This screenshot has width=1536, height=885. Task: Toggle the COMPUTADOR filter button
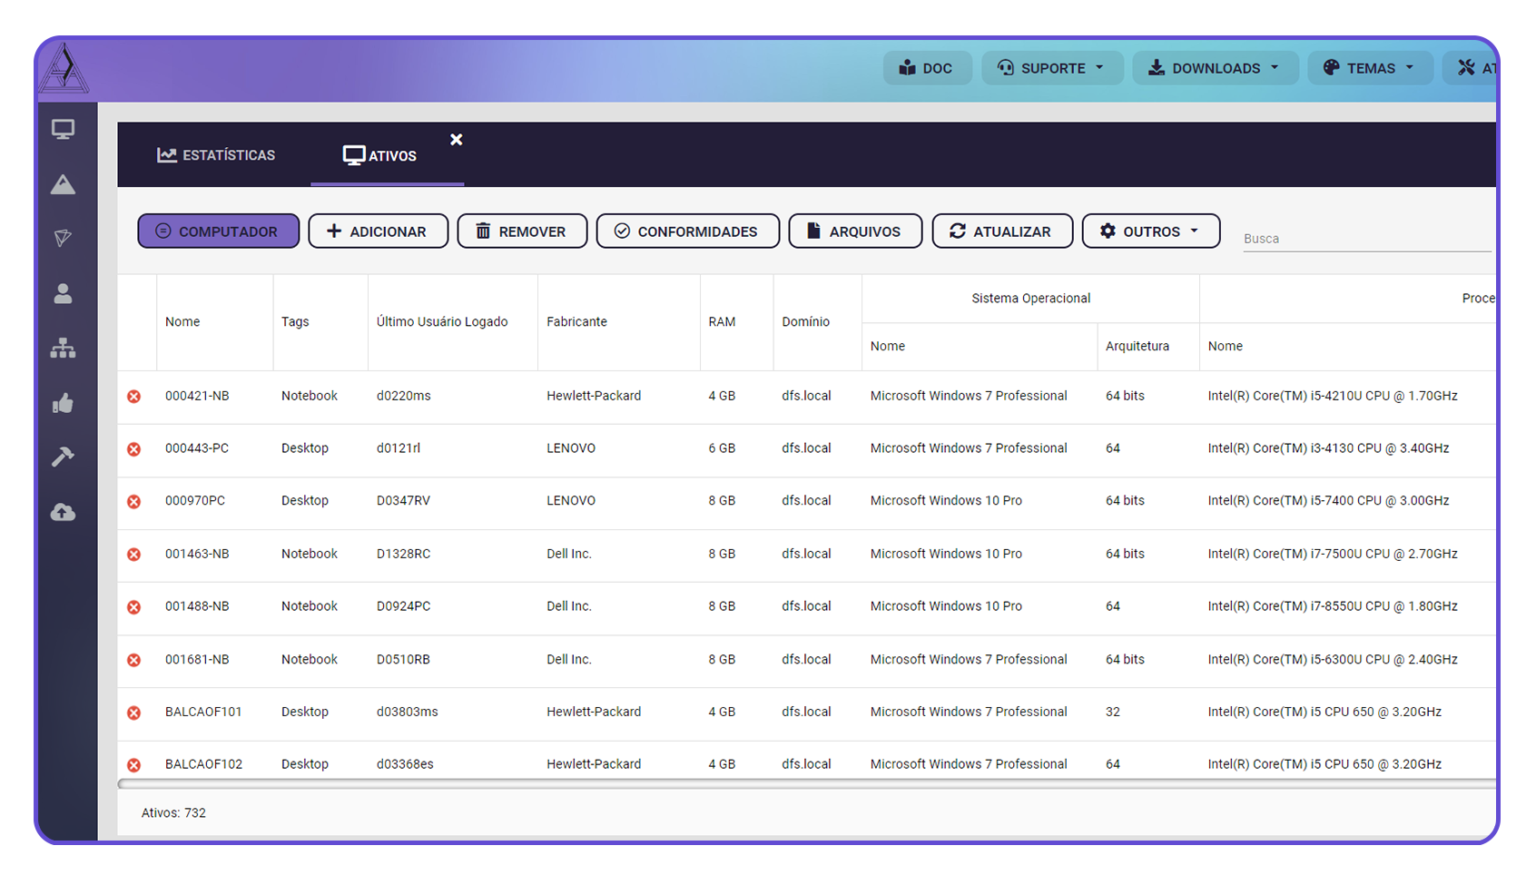(x=218, y=231)
